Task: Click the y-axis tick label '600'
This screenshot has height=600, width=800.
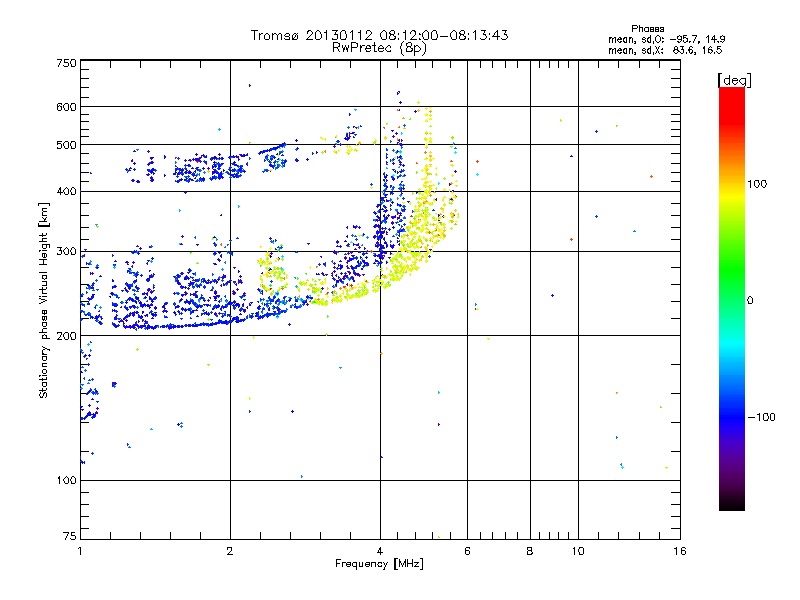Action: (66, 107)
